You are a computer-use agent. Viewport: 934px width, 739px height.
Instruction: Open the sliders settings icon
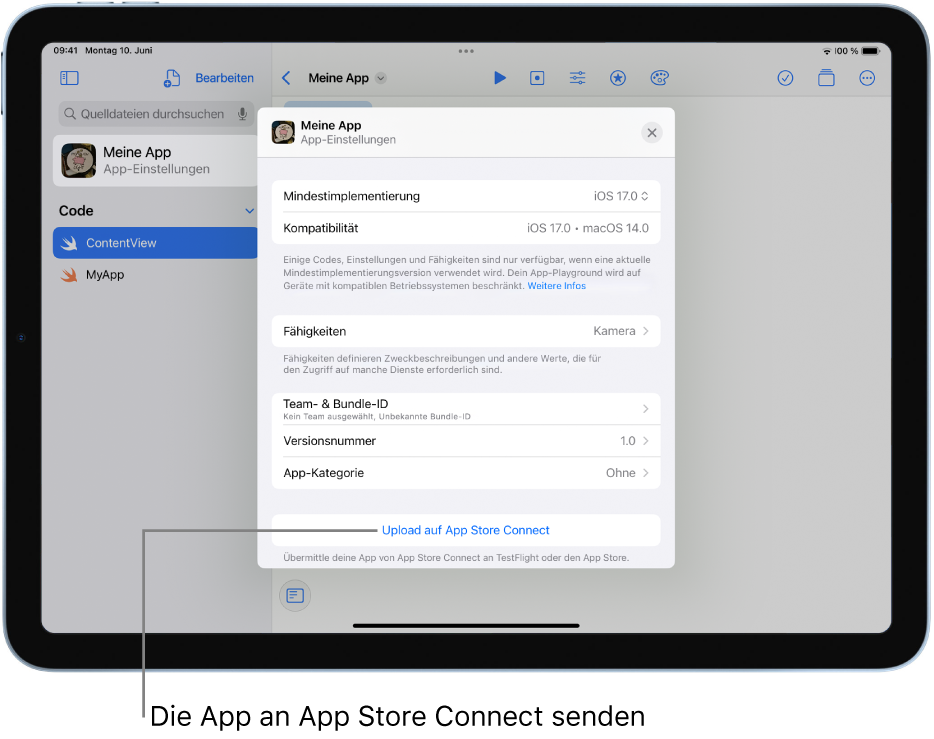(577, 78)
